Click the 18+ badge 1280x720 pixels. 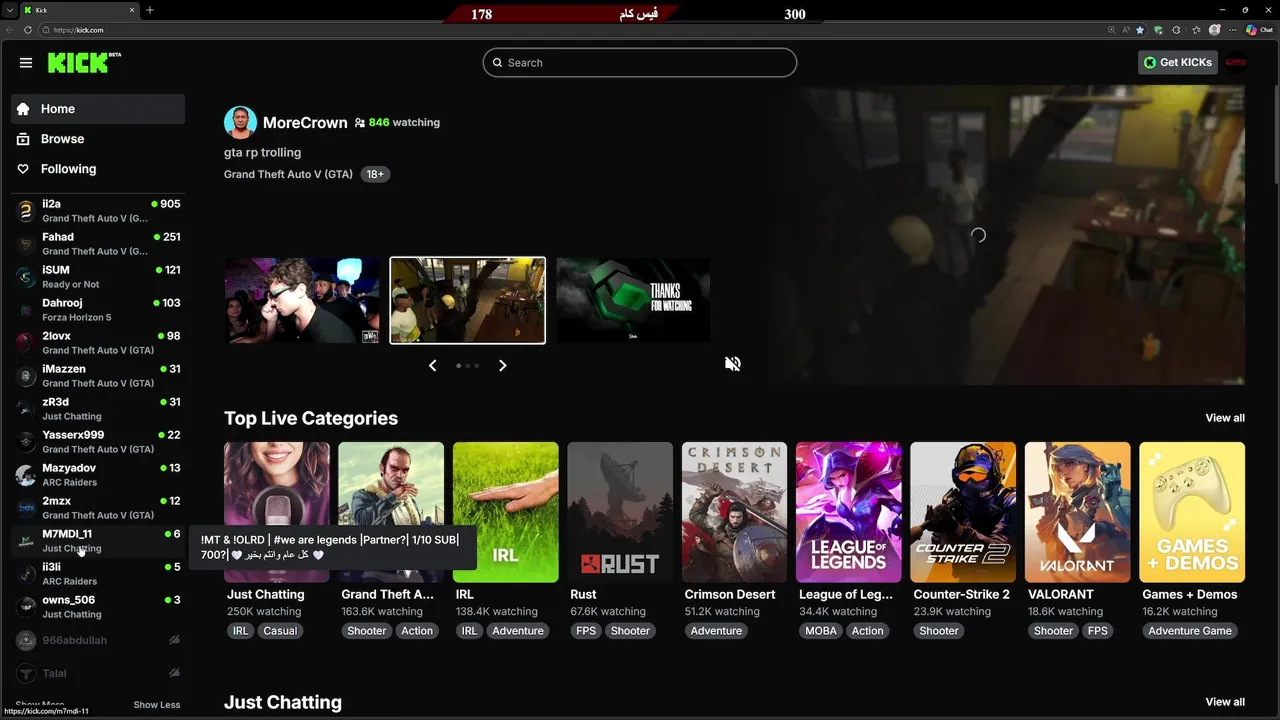click(x=375, y=174)
